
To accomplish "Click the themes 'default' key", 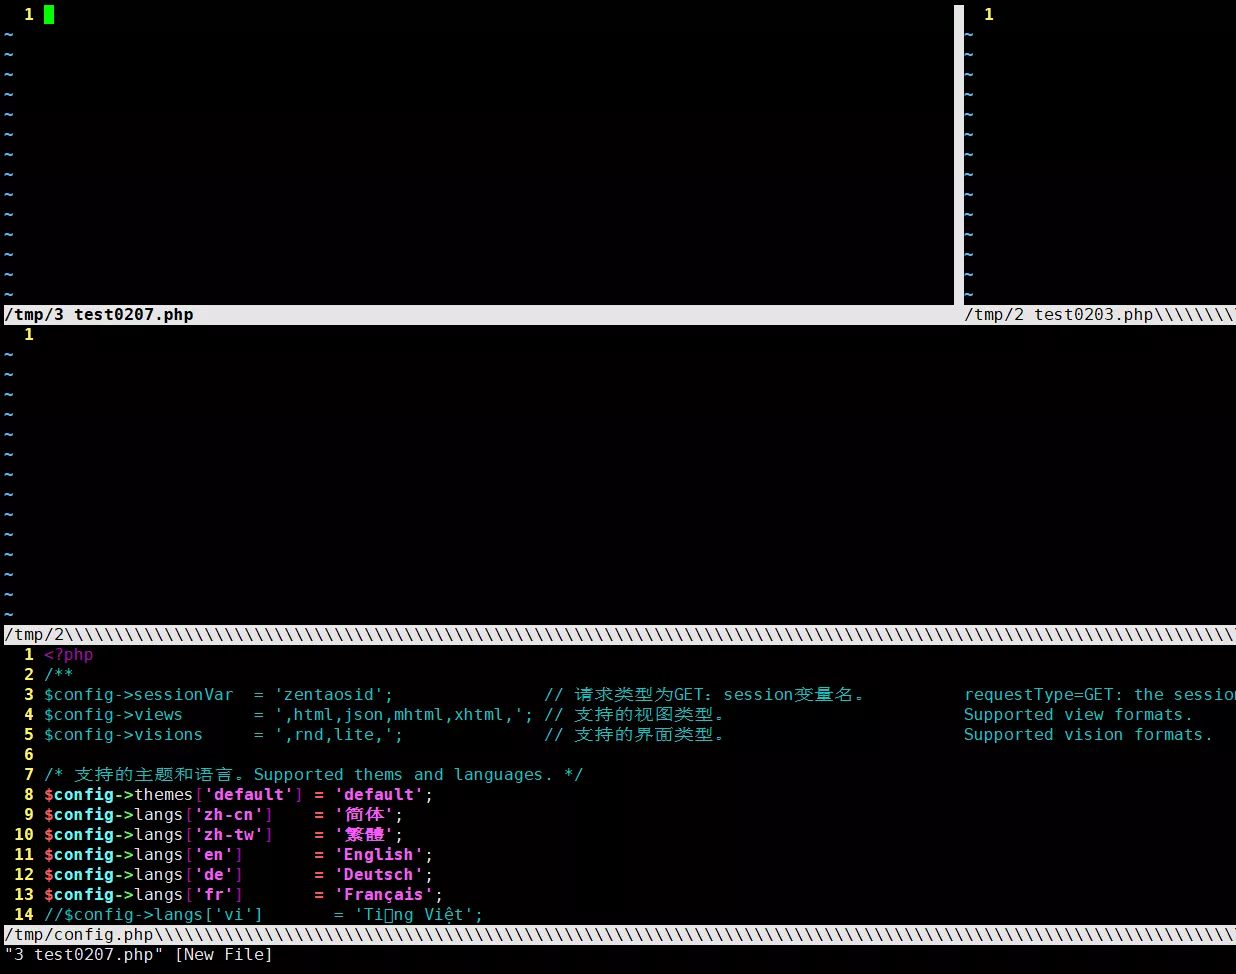I will click(249, 795).
